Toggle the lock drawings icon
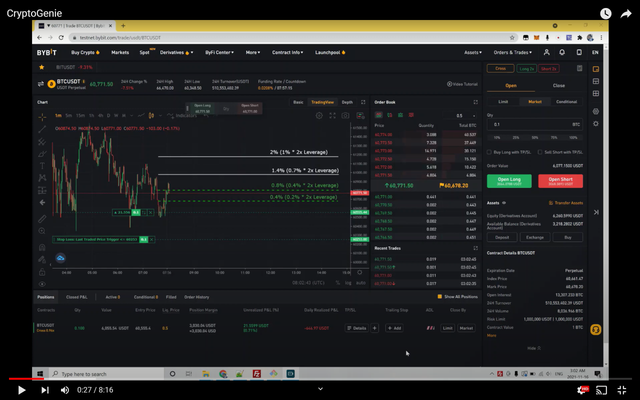This screenshot has width=640, height=400. click(x=42, y=272)
